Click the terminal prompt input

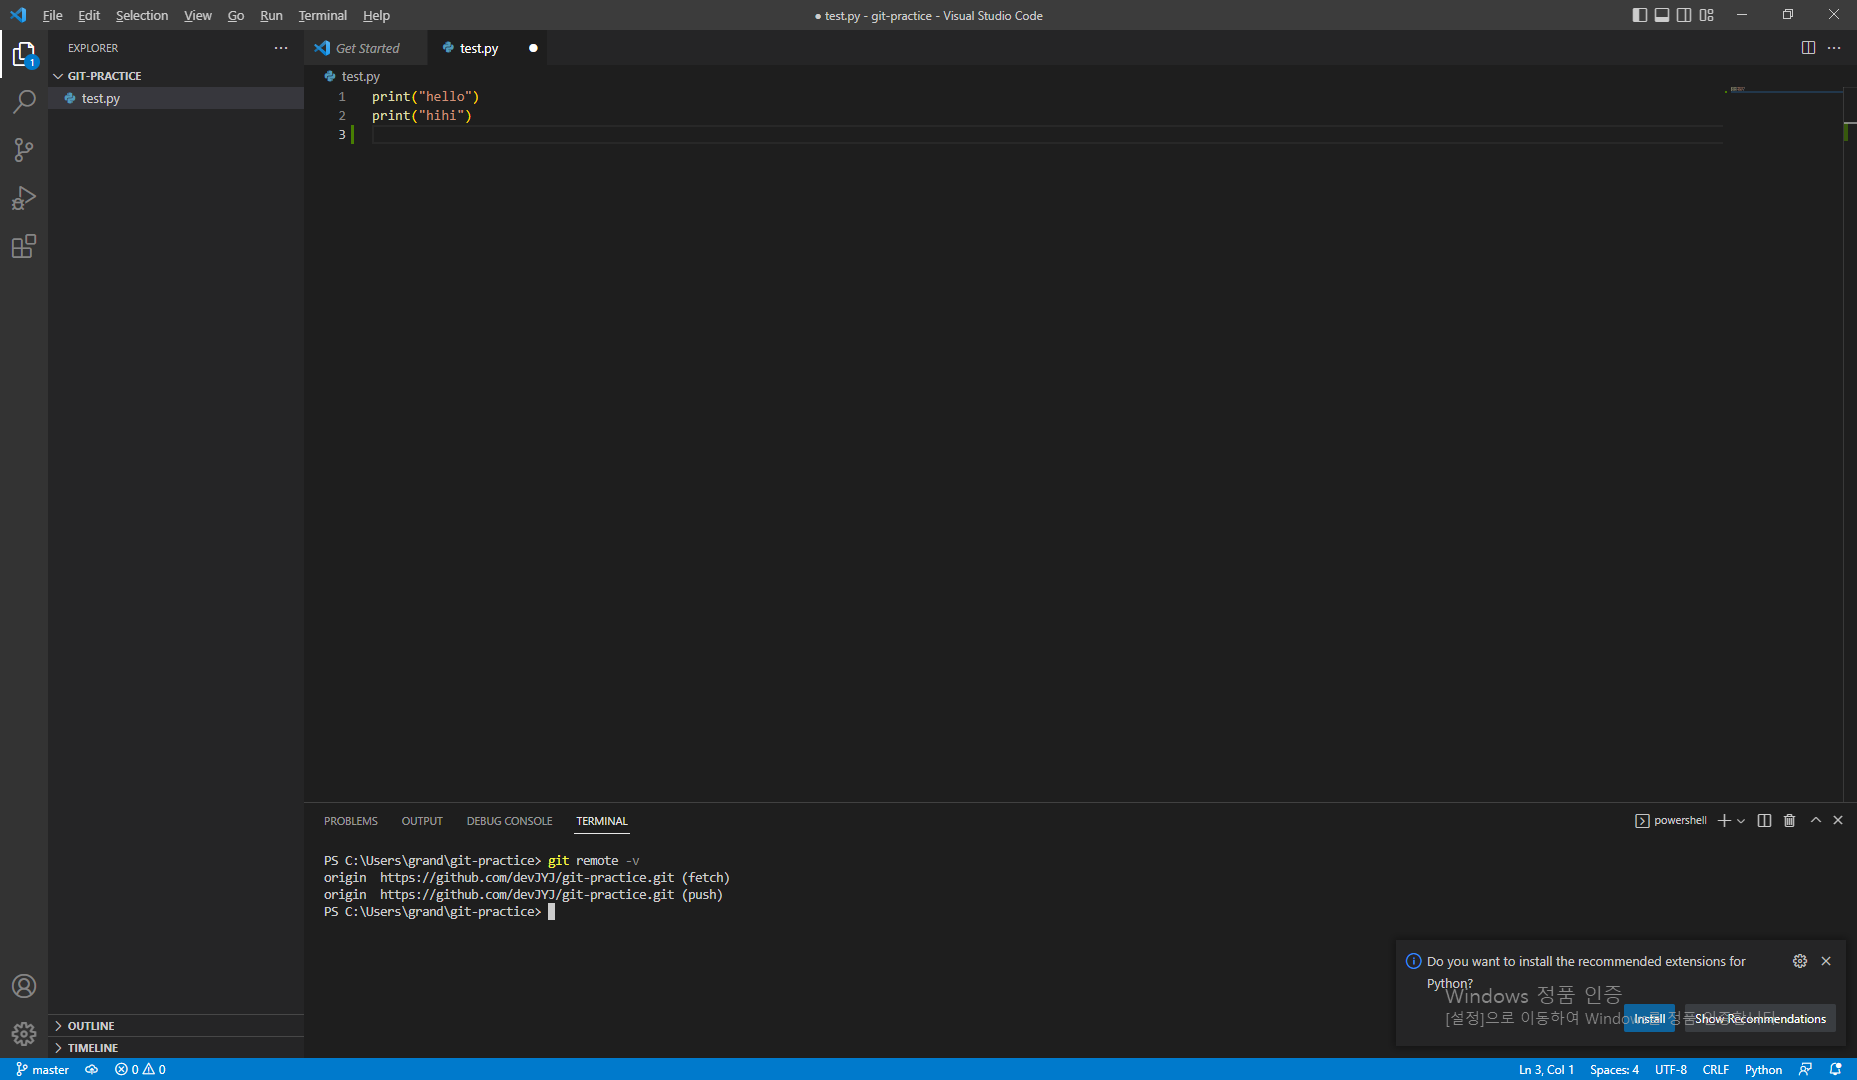[552, 912]
